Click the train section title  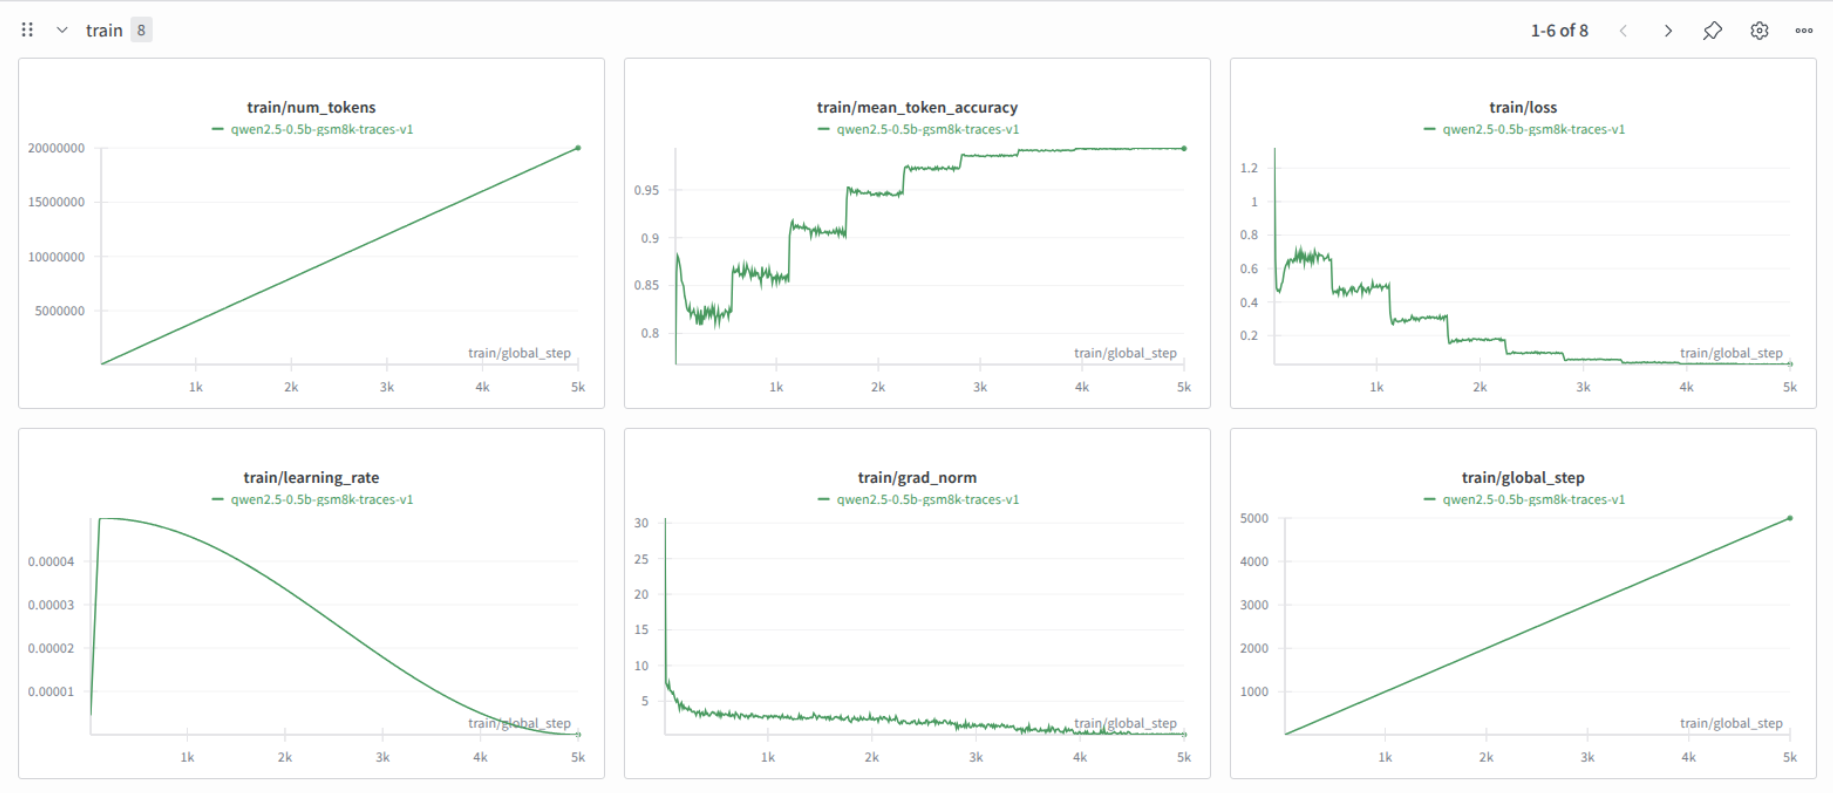click(104, 30)
